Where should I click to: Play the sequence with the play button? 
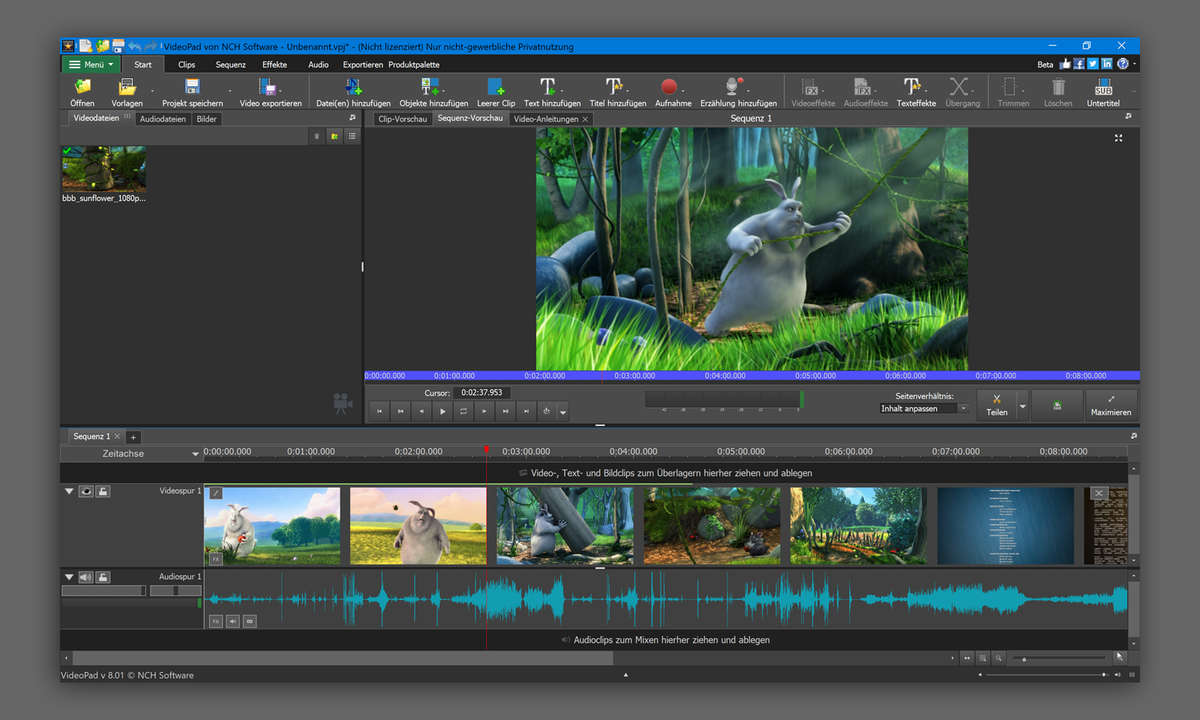443,411
